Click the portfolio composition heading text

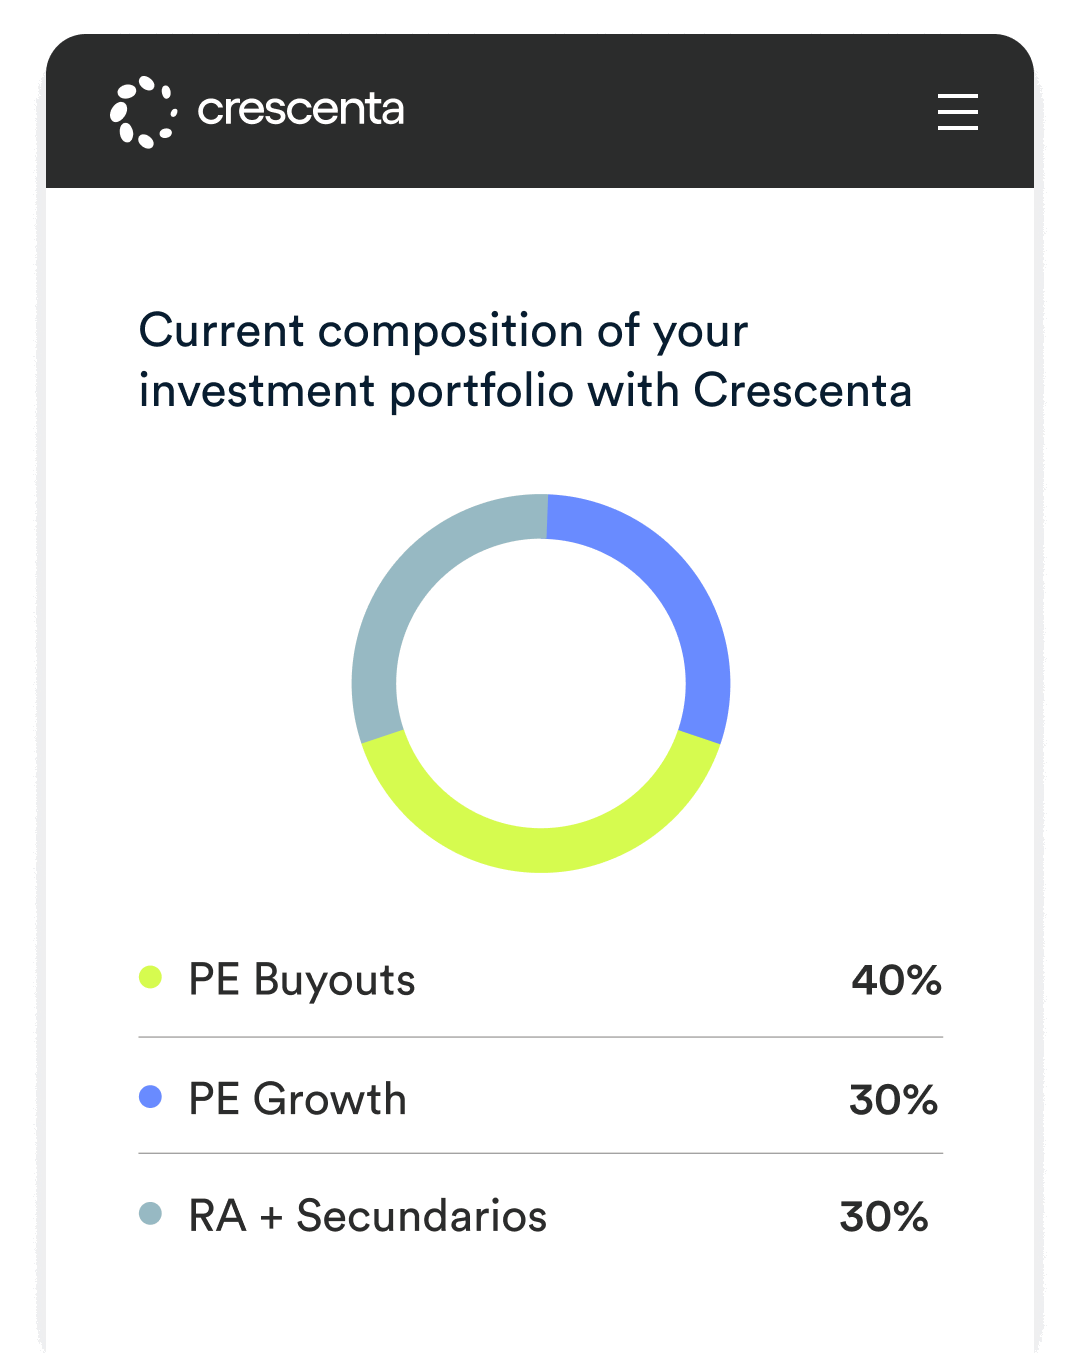(x=525, y=361)
